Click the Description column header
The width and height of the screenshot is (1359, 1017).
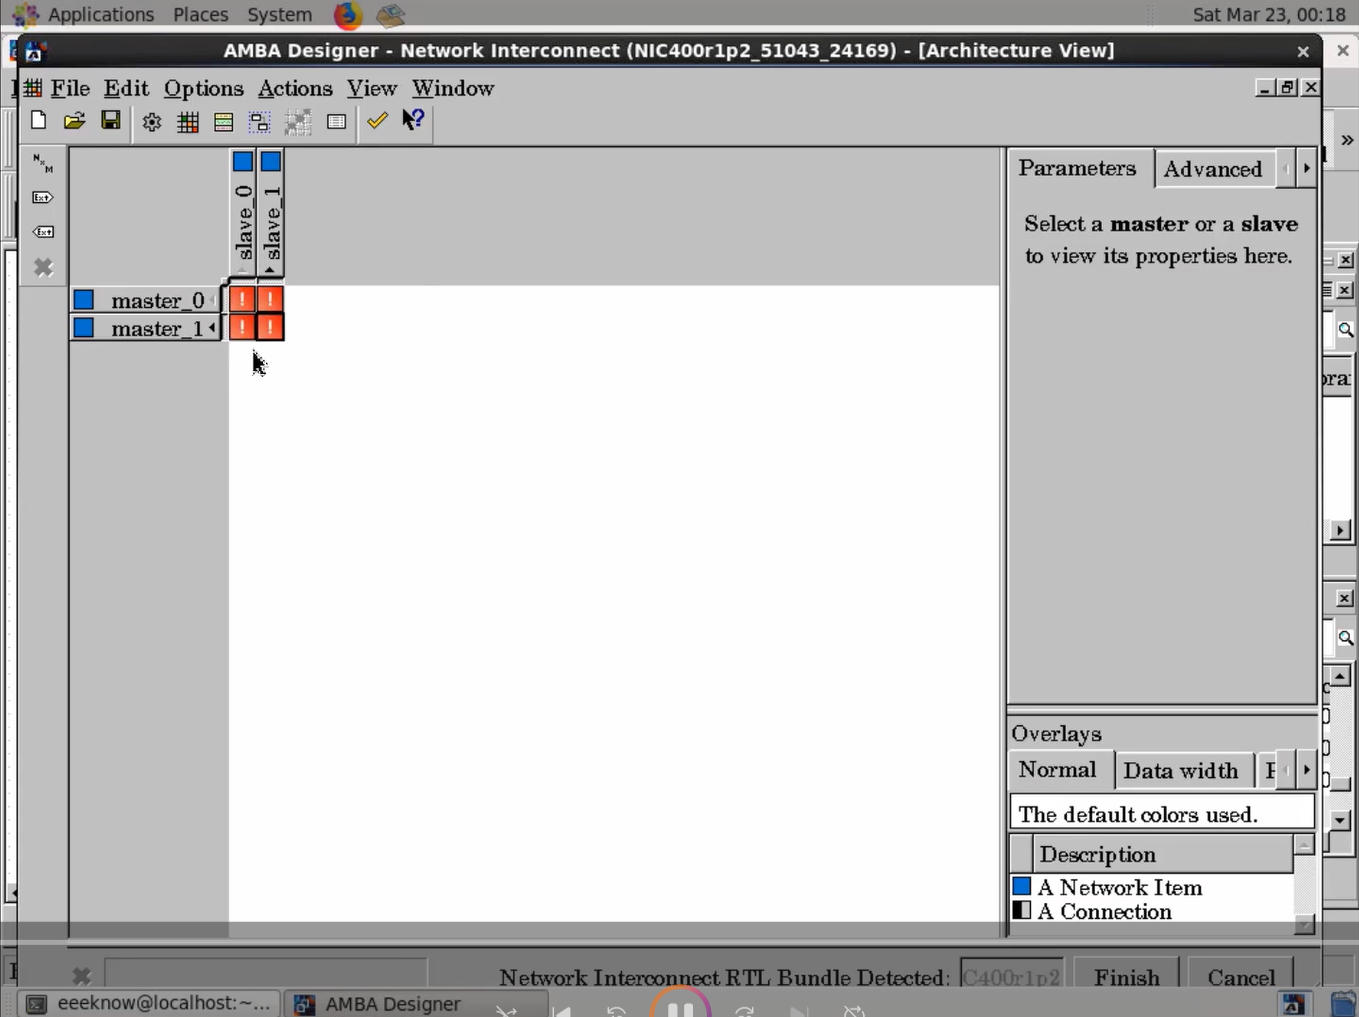pos(1162,854)
